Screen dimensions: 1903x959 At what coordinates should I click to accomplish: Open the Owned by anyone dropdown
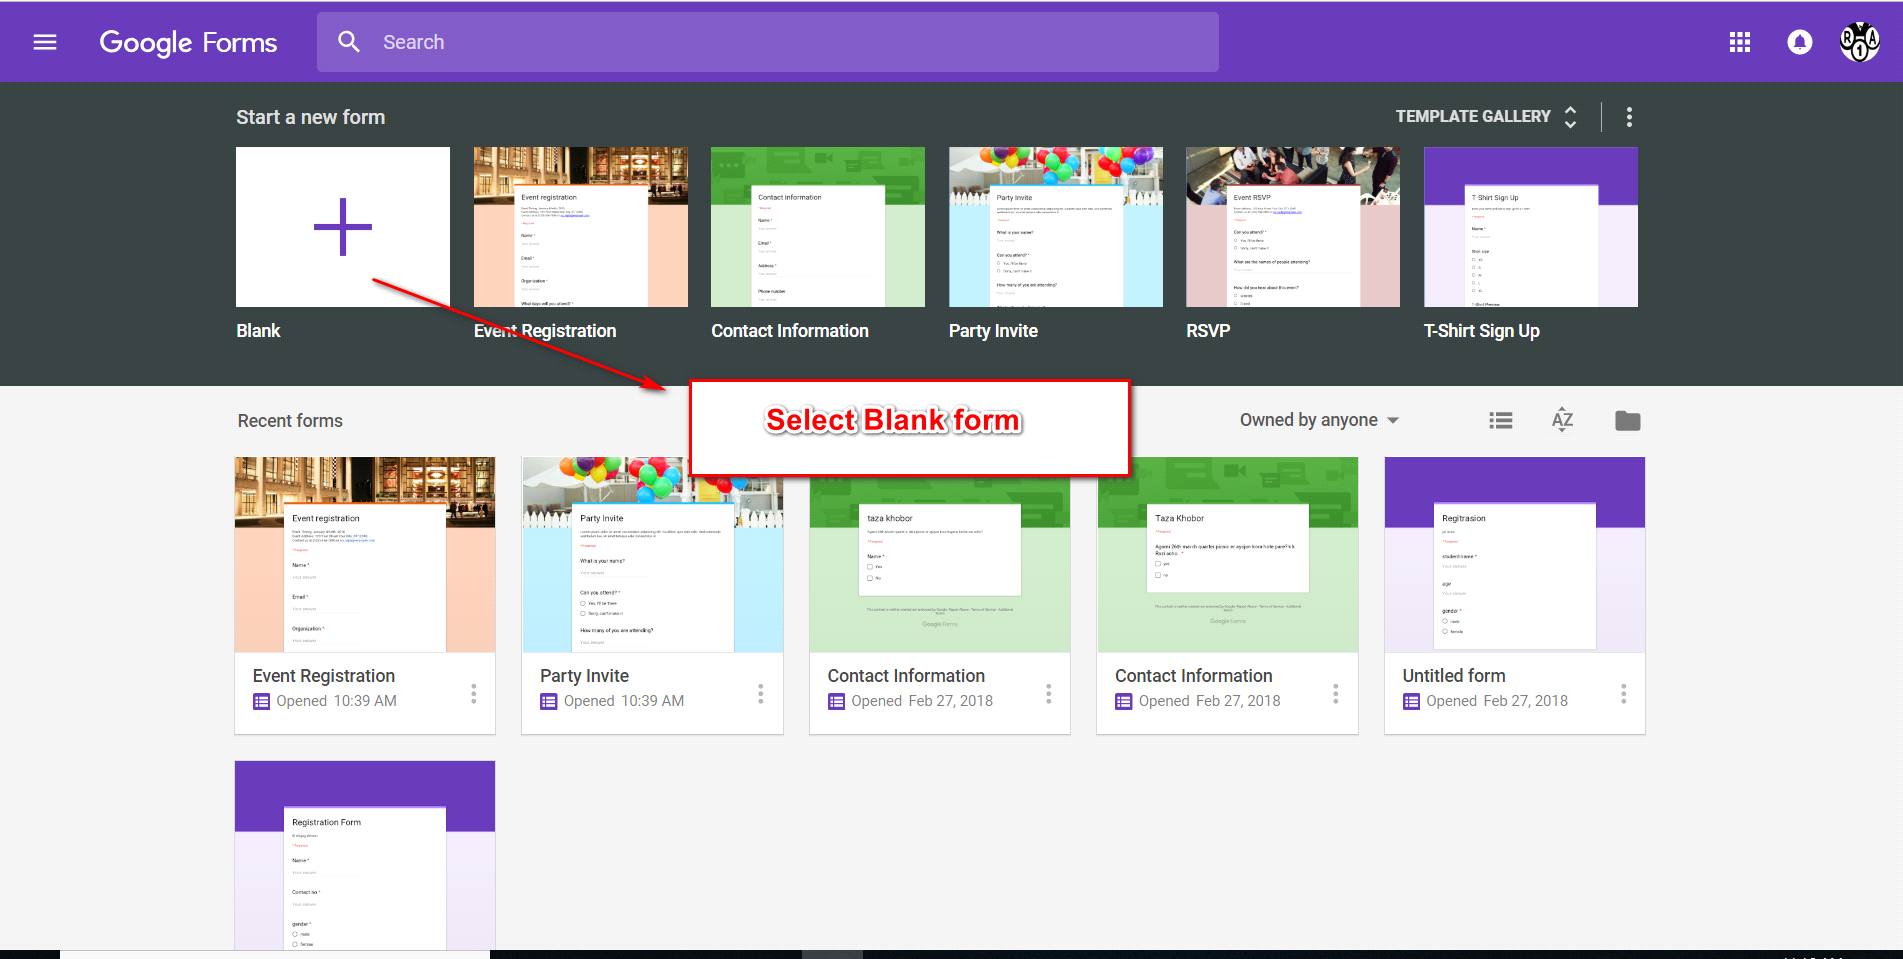pos(1320,420)
